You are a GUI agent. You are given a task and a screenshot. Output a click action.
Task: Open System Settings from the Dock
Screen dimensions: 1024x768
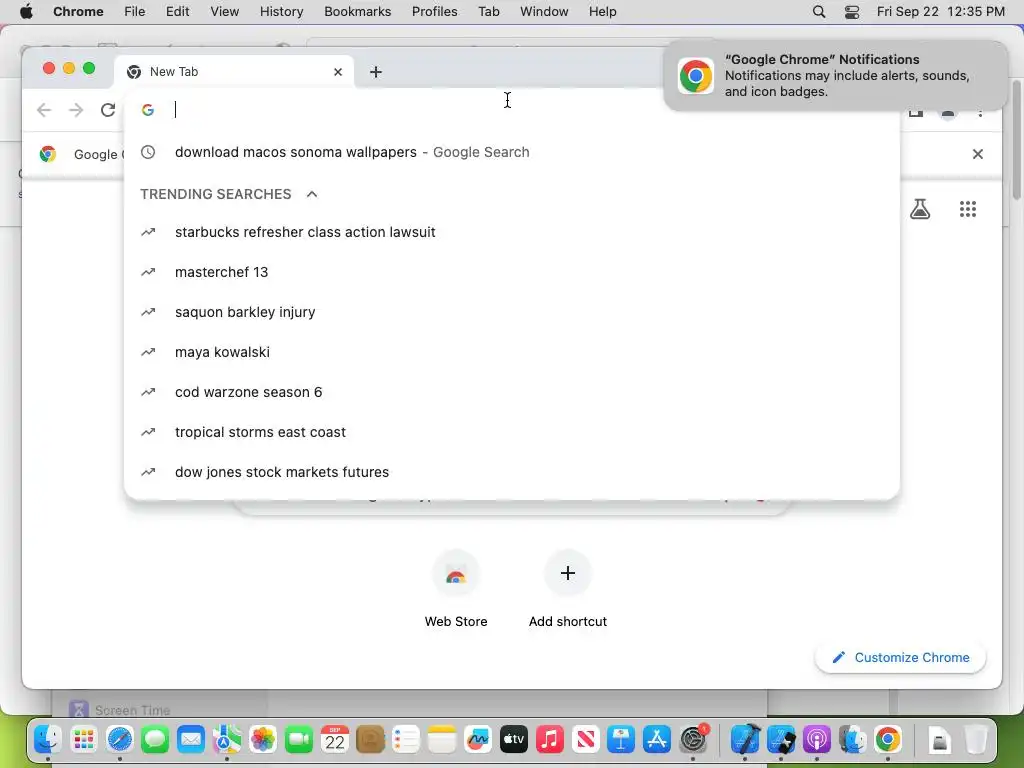pyautogui.click(x=693, y=739)
